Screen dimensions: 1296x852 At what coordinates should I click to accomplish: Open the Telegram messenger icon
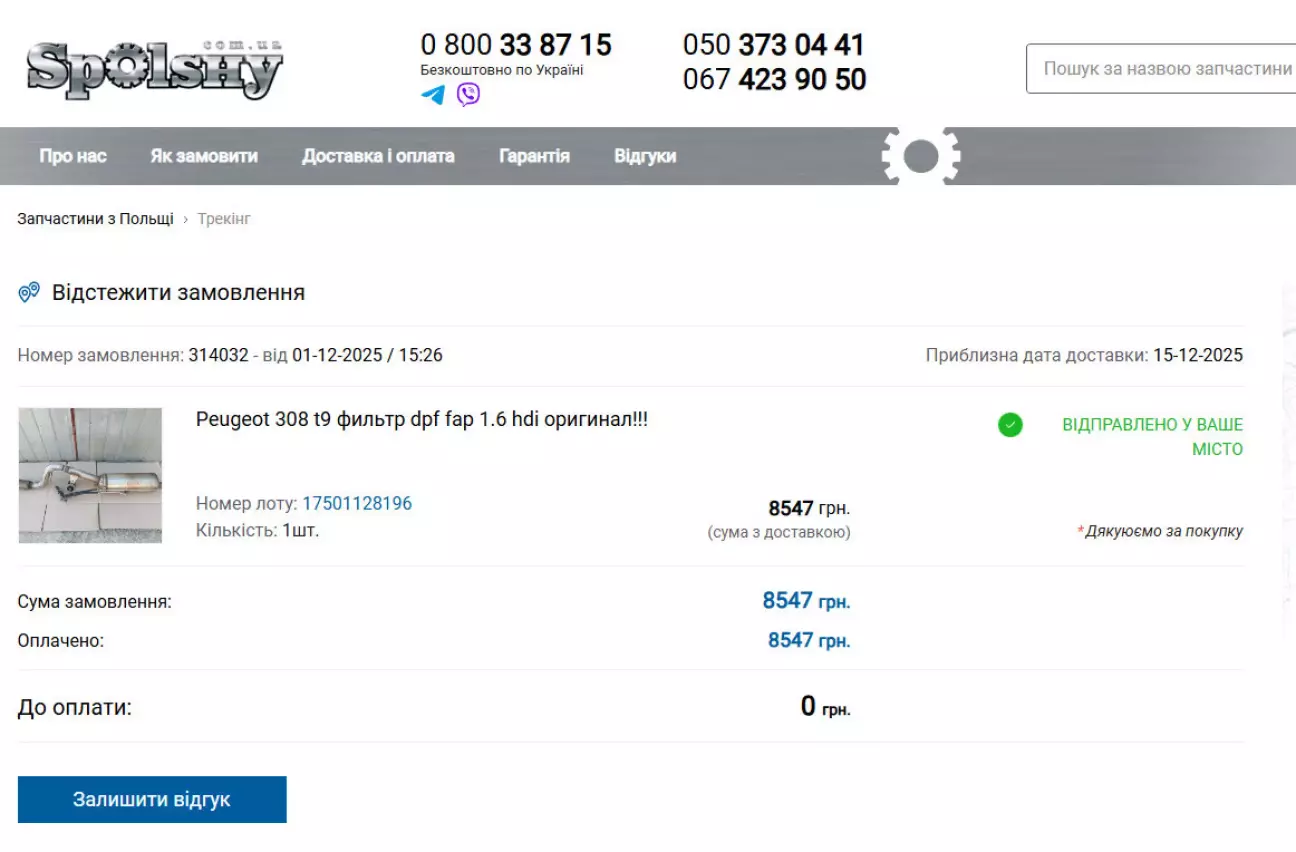coord(433,95)
